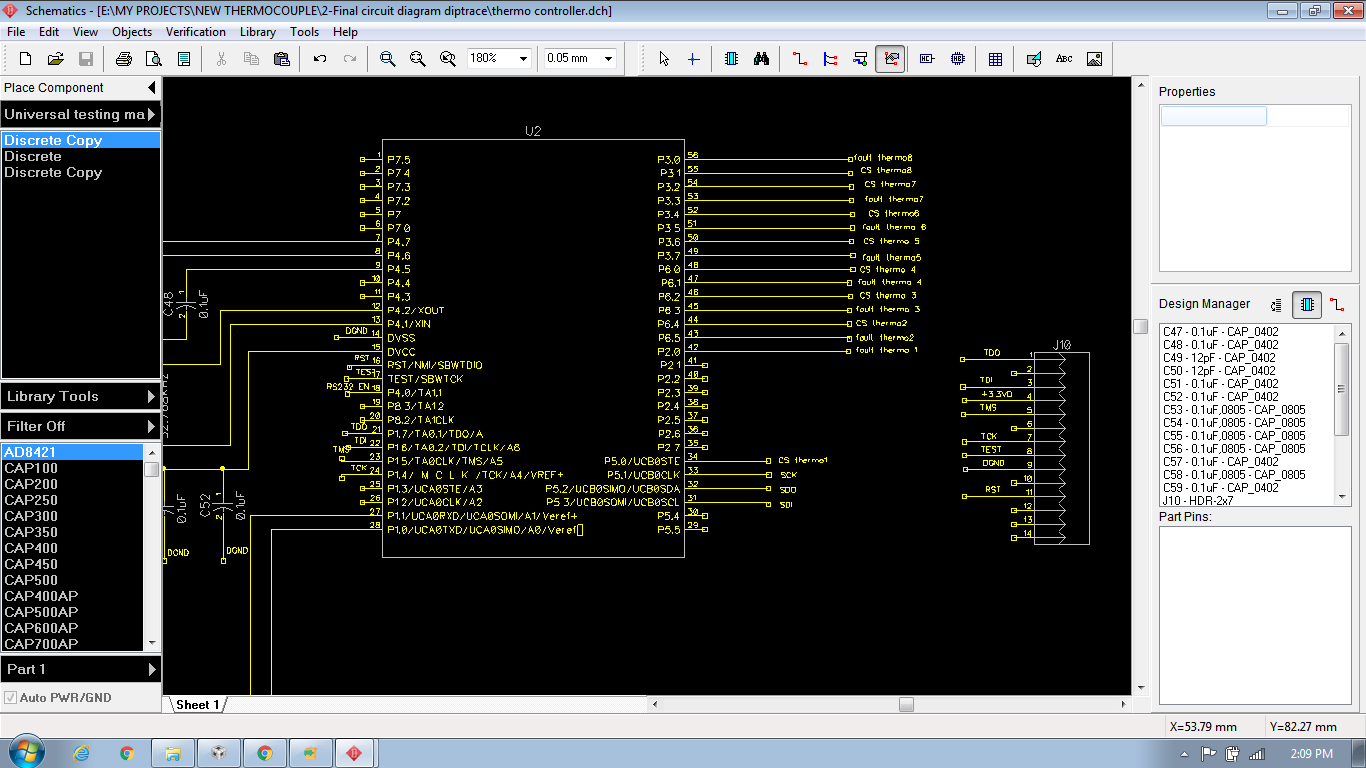Open the View menu
This screenshot has width=1366, height=768.
pyautogui.click(x=85, y=32)
